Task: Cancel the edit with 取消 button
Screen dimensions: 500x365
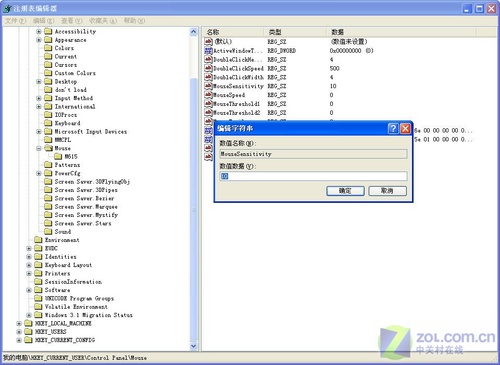Action: coord(388,191)
